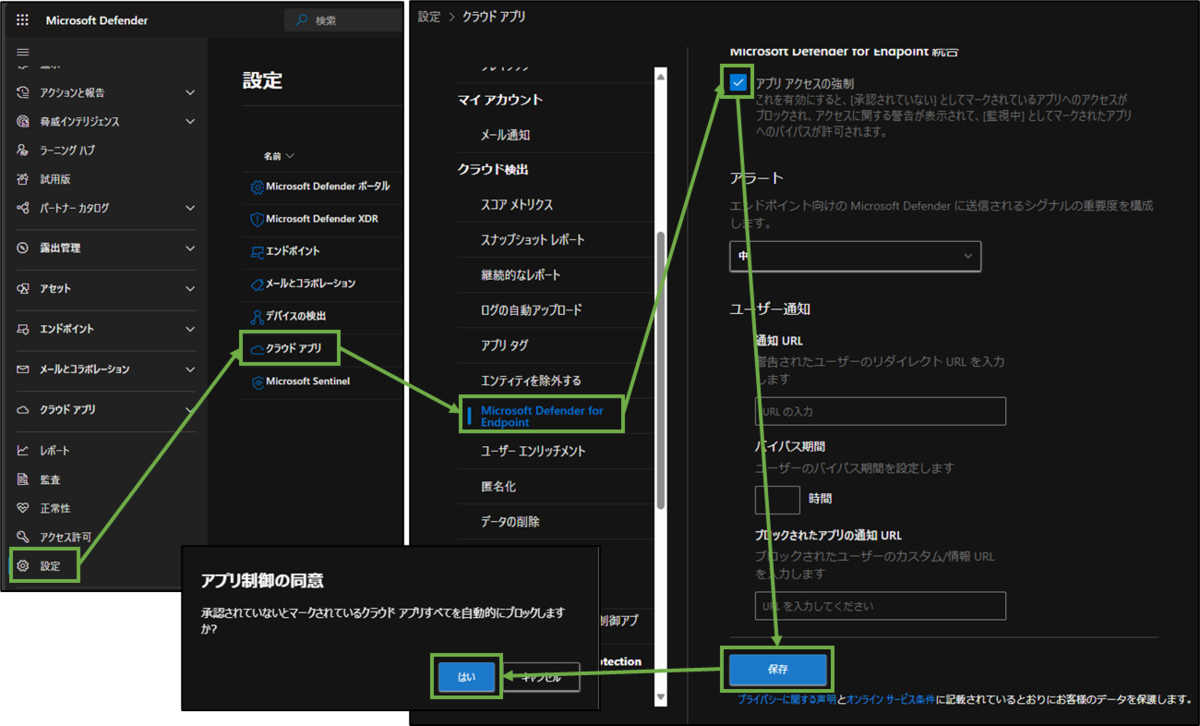The width and height of the screenshot is (1200, 726).
Task: Click the 脅威インテリジェンス sidebar icon
Action: (x=23, y=121)
